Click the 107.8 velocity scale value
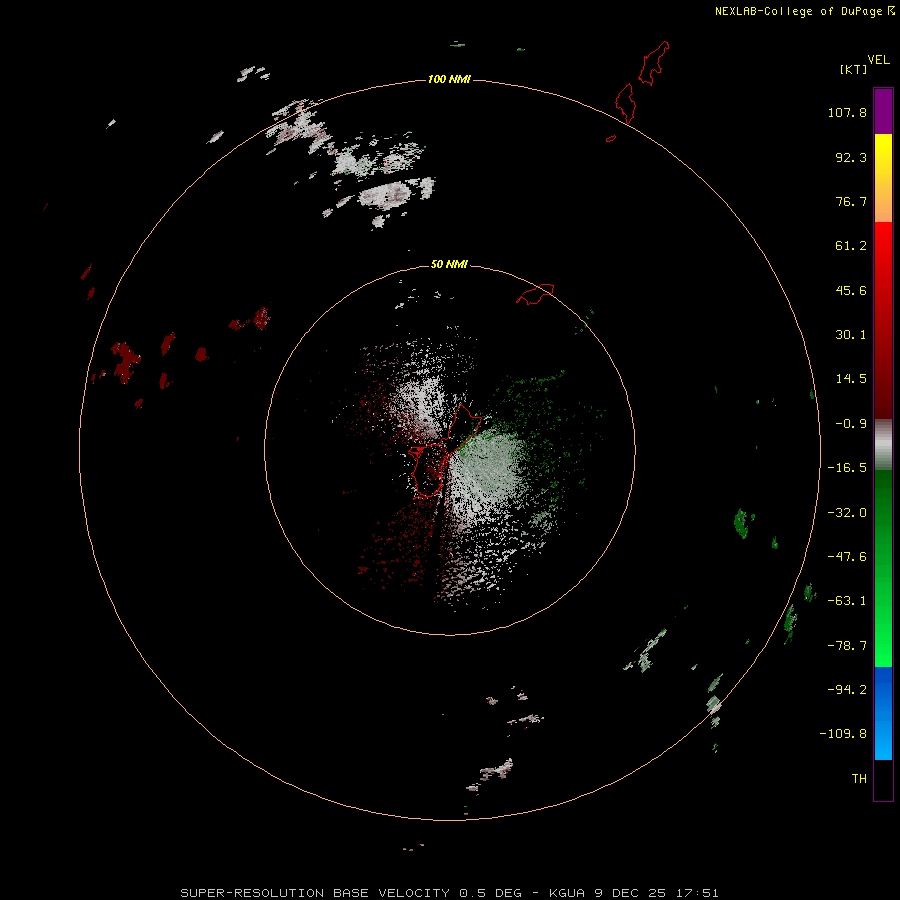The image size is (900, 900). 847,112
